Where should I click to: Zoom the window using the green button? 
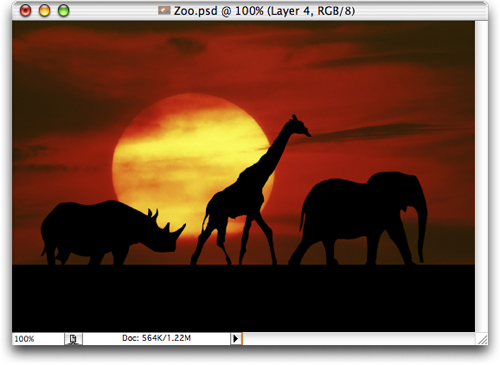pyautogui.click(x=63, y=11)
